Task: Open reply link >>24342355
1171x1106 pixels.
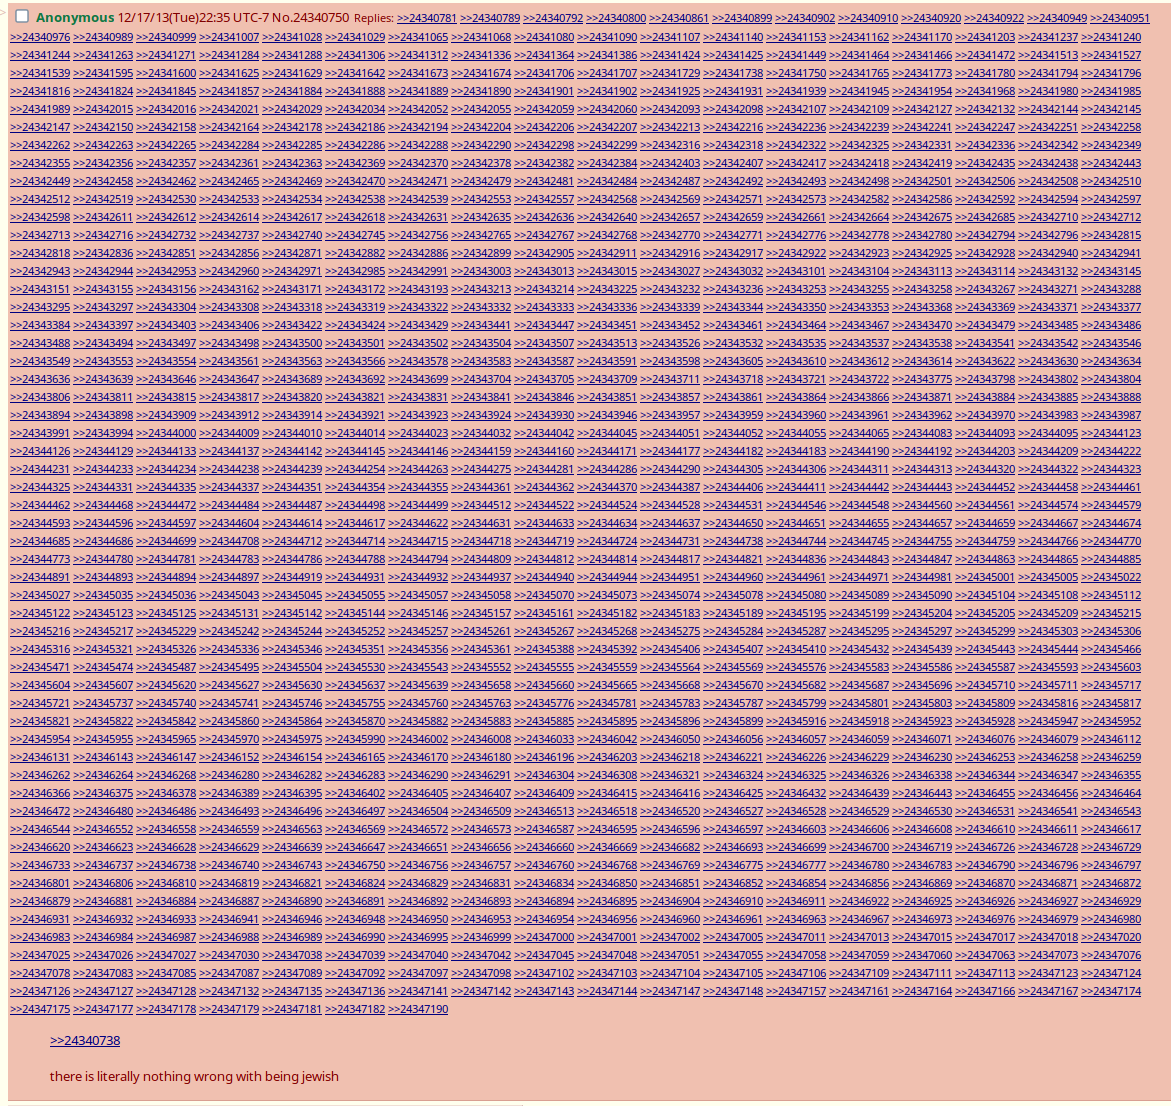Action: click(40, 163)
